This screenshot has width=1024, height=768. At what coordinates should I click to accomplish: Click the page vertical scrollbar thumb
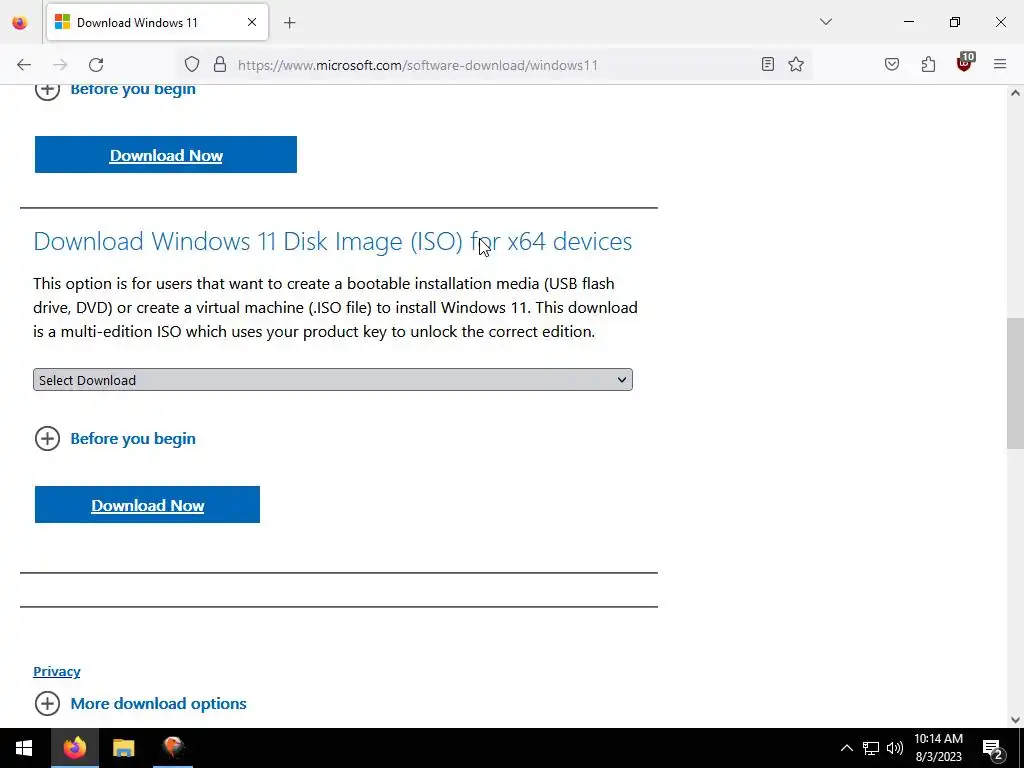[1015, 383]
